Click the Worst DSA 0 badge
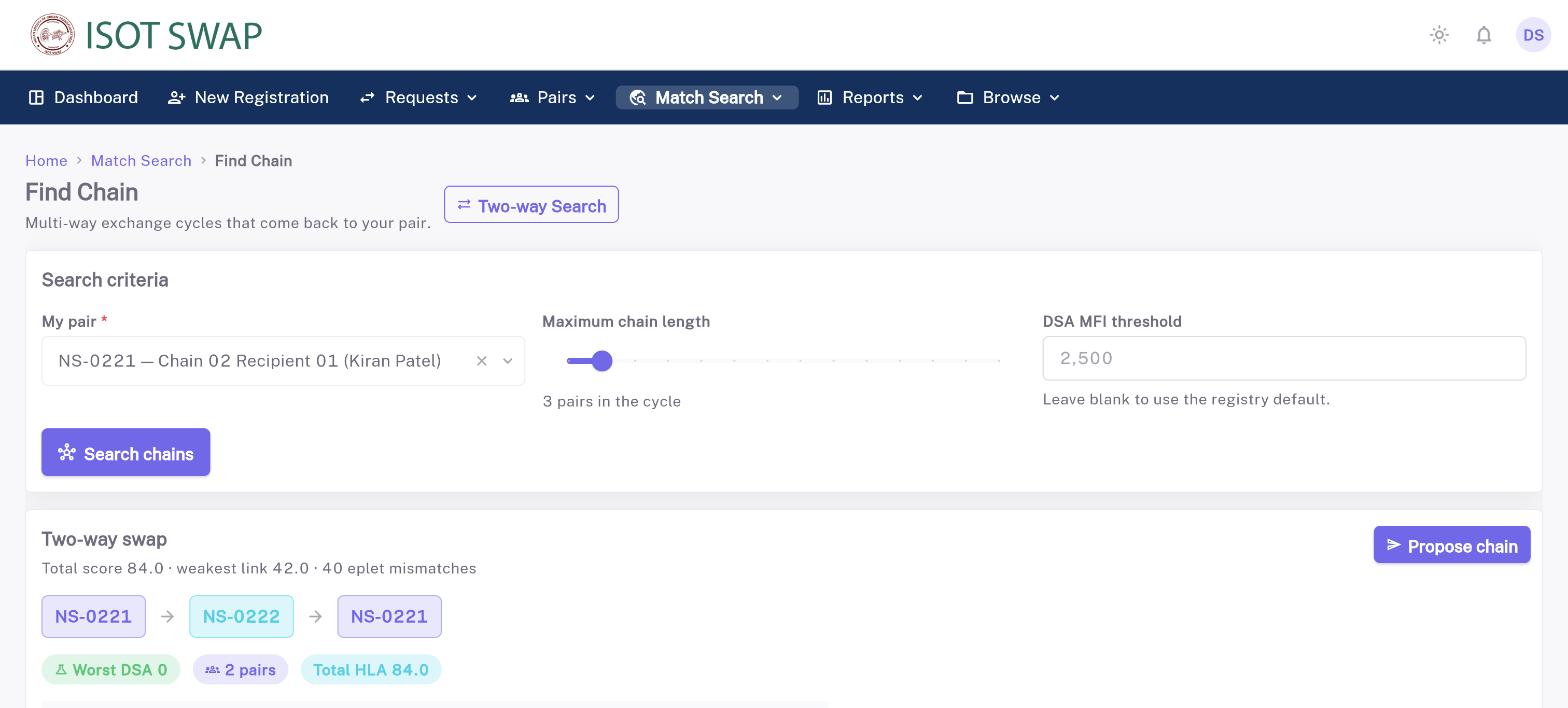This screenshot has width=1568, height=708. click(111, 670)
